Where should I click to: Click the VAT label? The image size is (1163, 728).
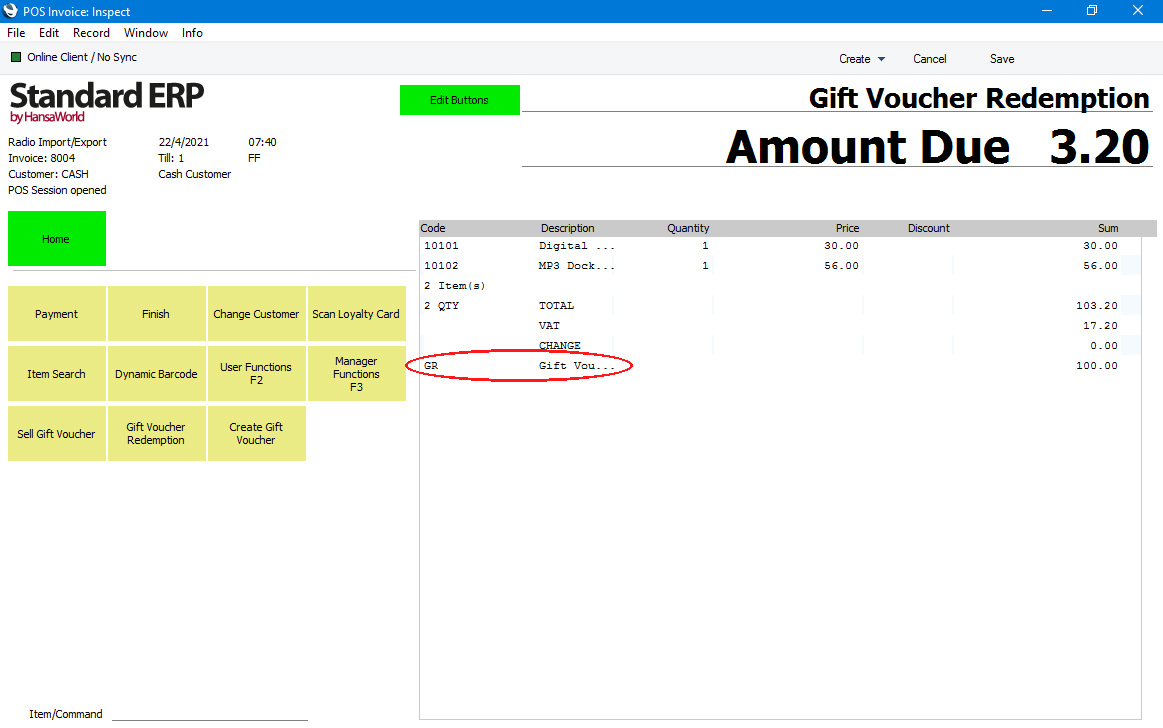(x=549, y=325)
